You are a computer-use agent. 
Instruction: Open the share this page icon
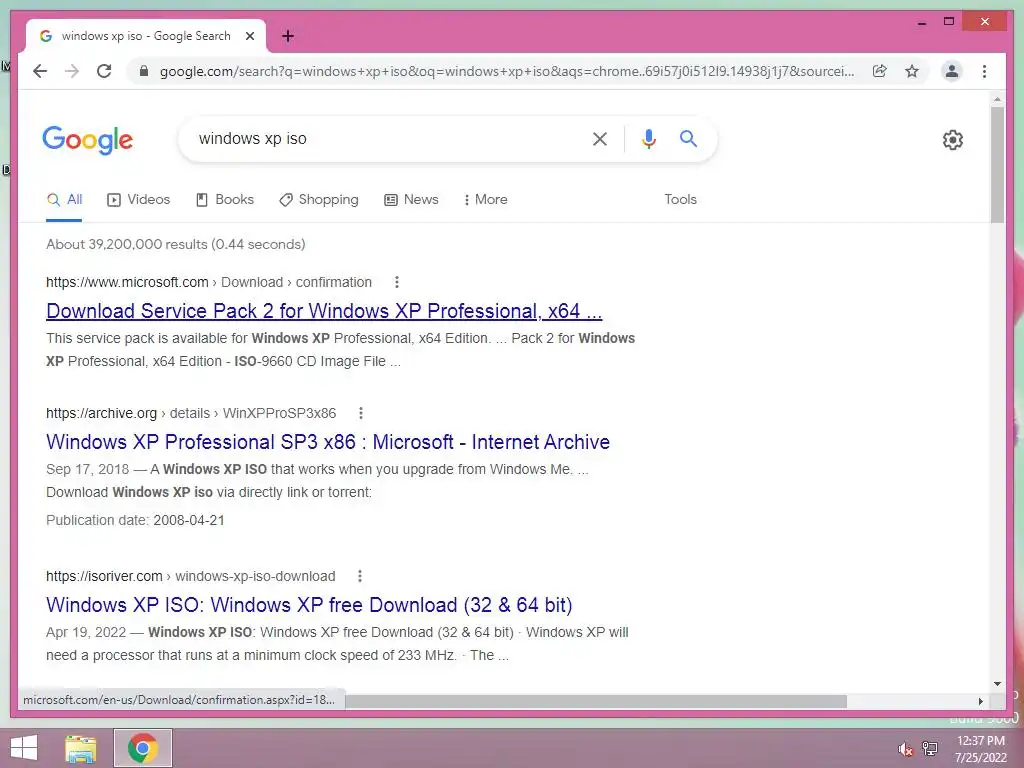point(880,71)
